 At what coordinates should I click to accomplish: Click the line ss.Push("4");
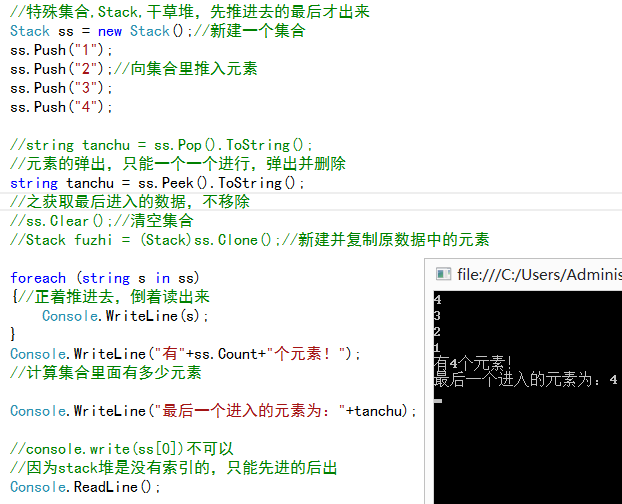click(x=61, y=107)
